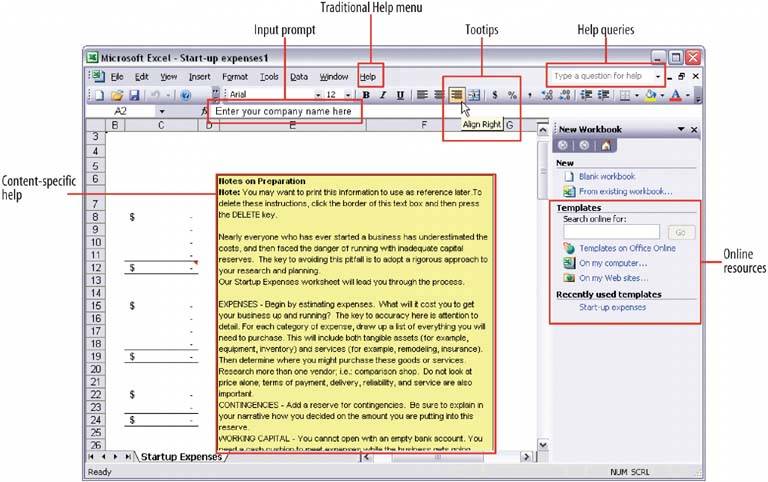Open the font size dropdown showing 12
Image resolution: width=768 pixels, height=482 pixels.
coord(348,95)
